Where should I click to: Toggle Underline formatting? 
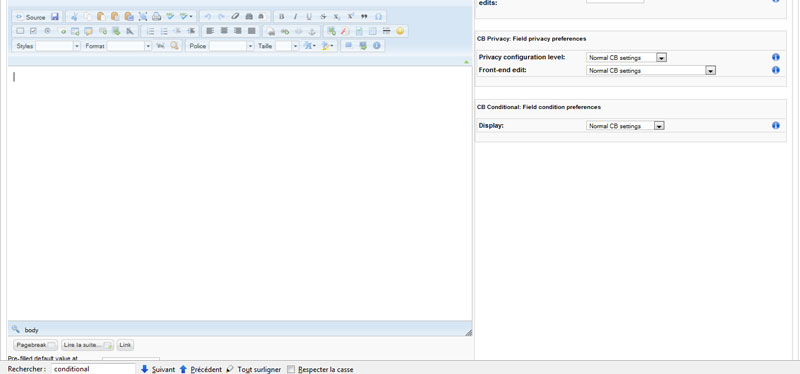point(309,17)
